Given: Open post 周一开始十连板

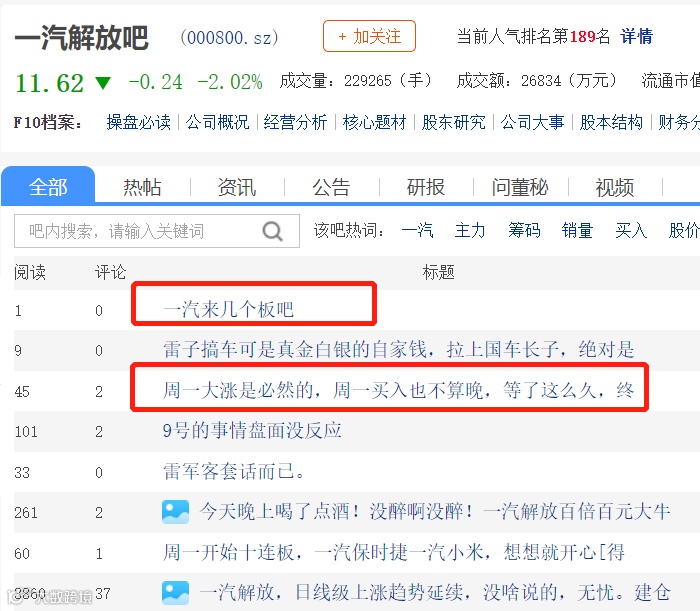Looking at the screenshot, I should coord(393,553).
